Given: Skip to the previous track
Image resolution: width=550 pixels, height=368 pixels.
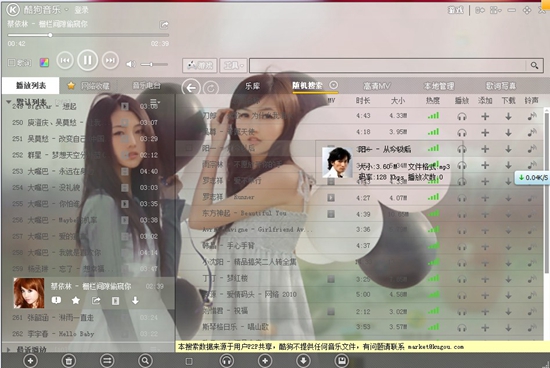Looking at the screenshot, I should [x=65, y=60].
